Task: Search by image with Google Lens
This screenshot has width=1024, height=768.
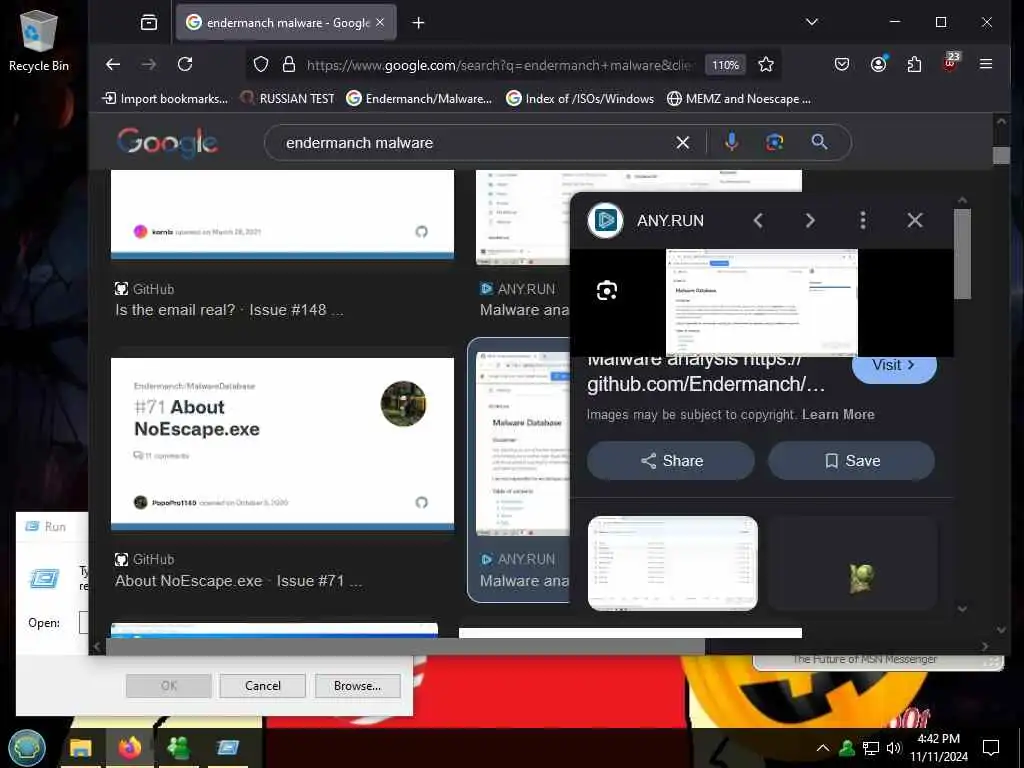Action: [775, 142]
